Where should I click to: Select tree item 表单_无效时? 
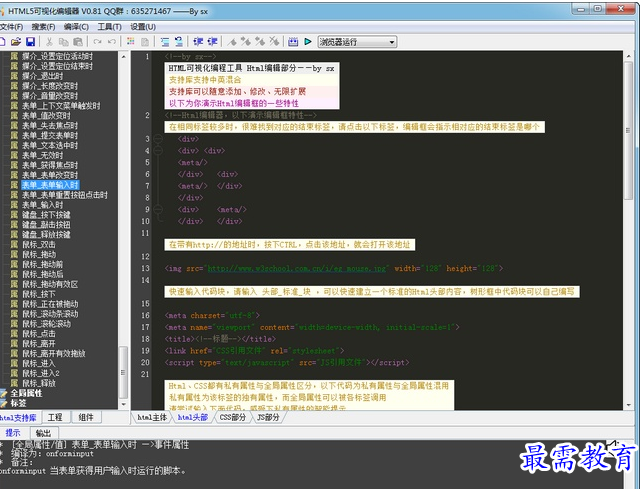pos(42,155)
